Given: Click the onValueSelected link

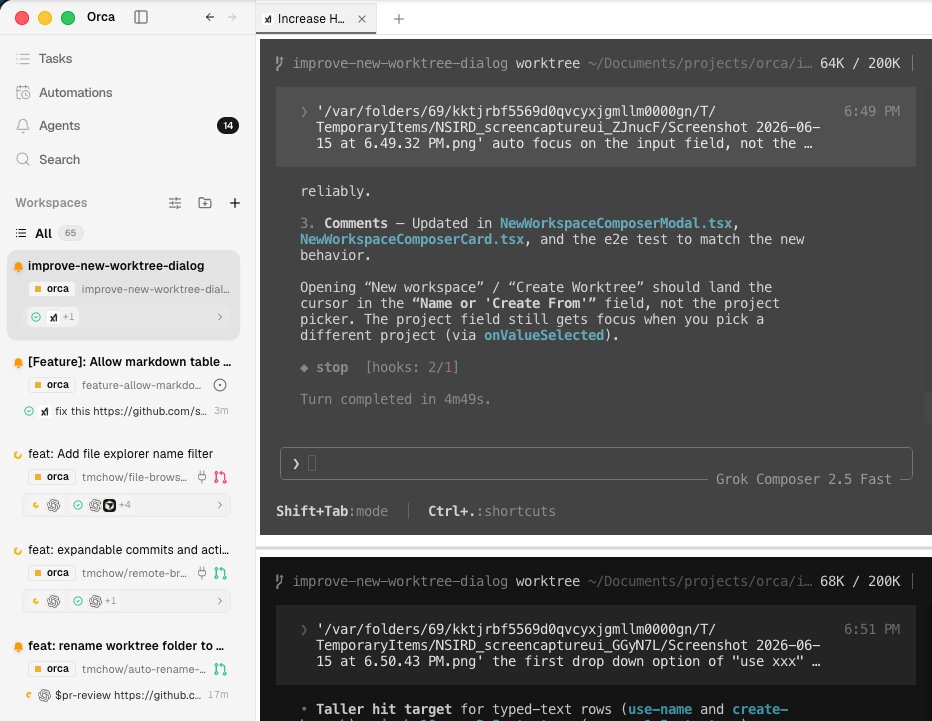Looking at the screenshot, I should pyautogui.click(x=544, y=335).
